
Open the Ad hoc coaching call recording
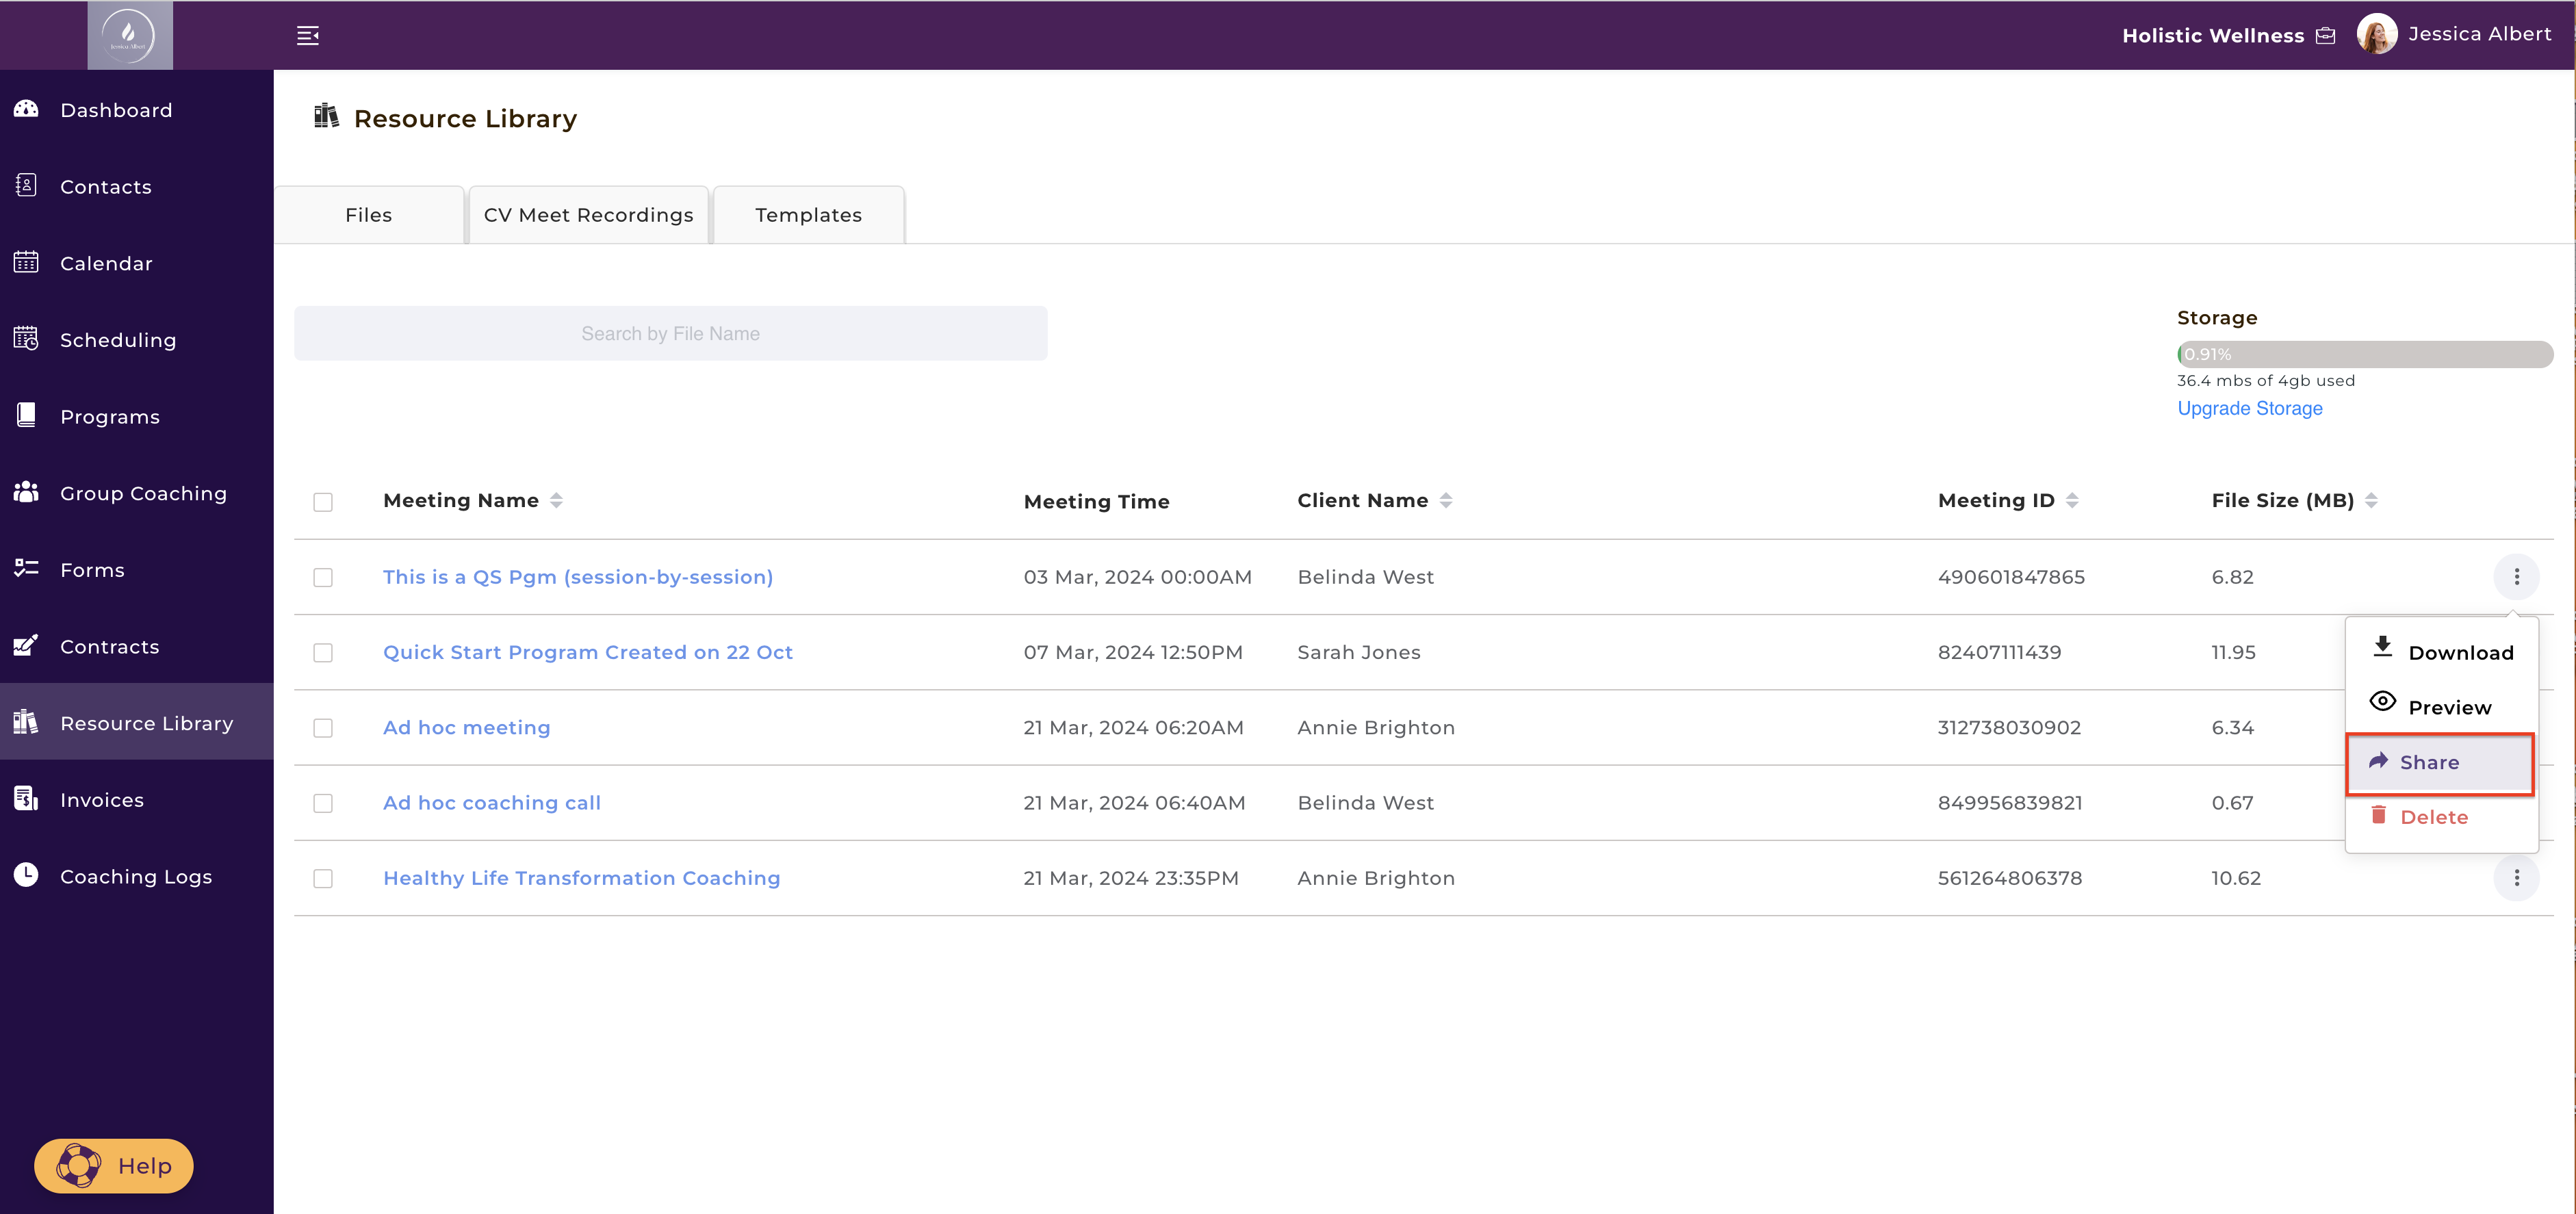click(492, 802)
